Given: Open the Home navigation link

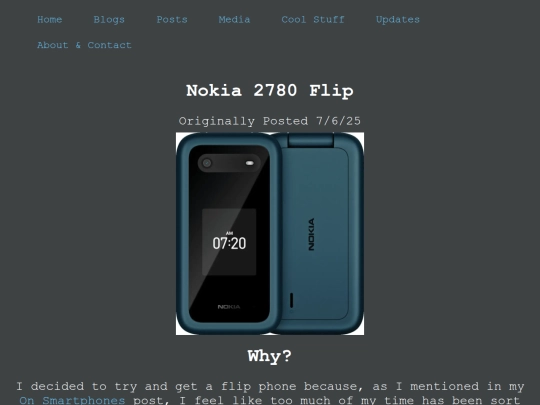Looking at the screenshot, I should point(50,20).
